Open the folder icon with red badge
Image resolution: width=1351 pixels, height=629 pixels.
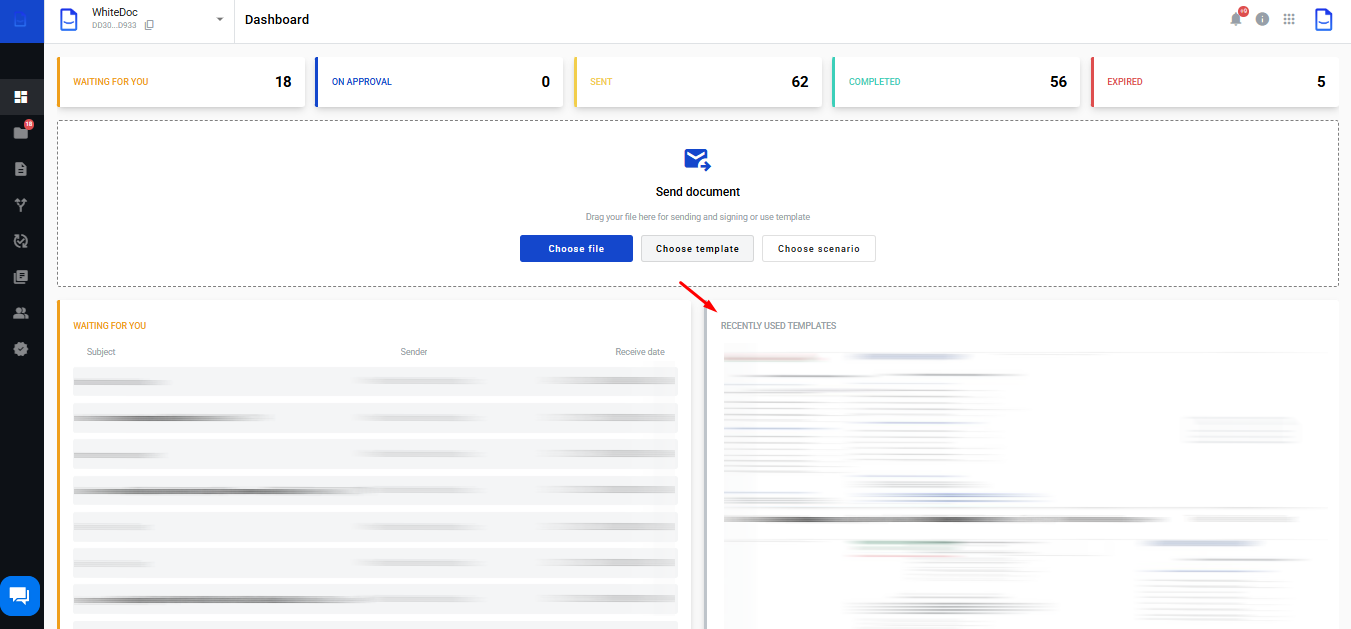tap(21, 132)
